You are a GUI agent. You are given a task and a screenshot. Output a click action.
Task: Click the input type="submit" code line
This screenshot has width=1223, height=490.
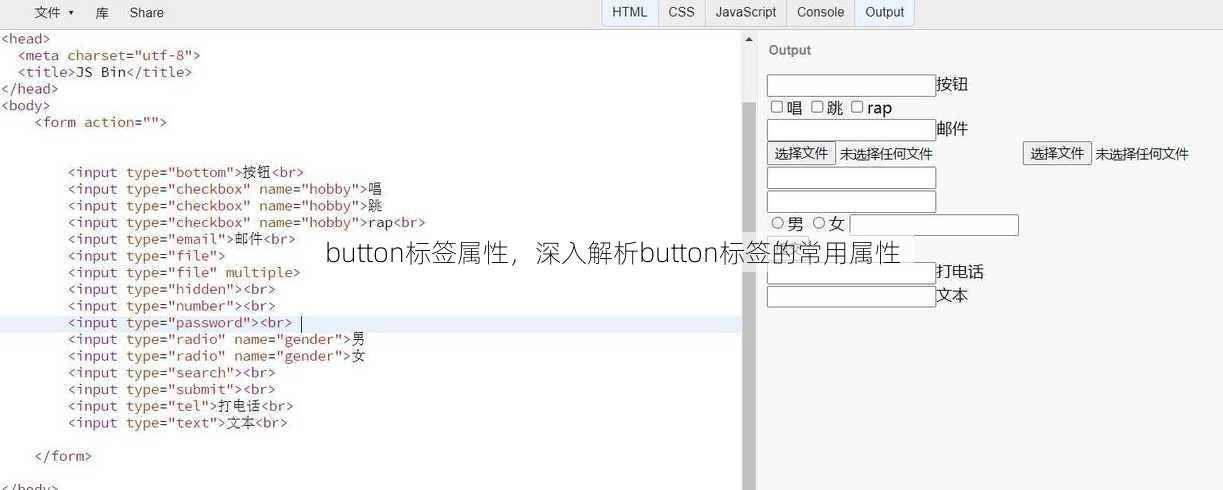[171, 389]
